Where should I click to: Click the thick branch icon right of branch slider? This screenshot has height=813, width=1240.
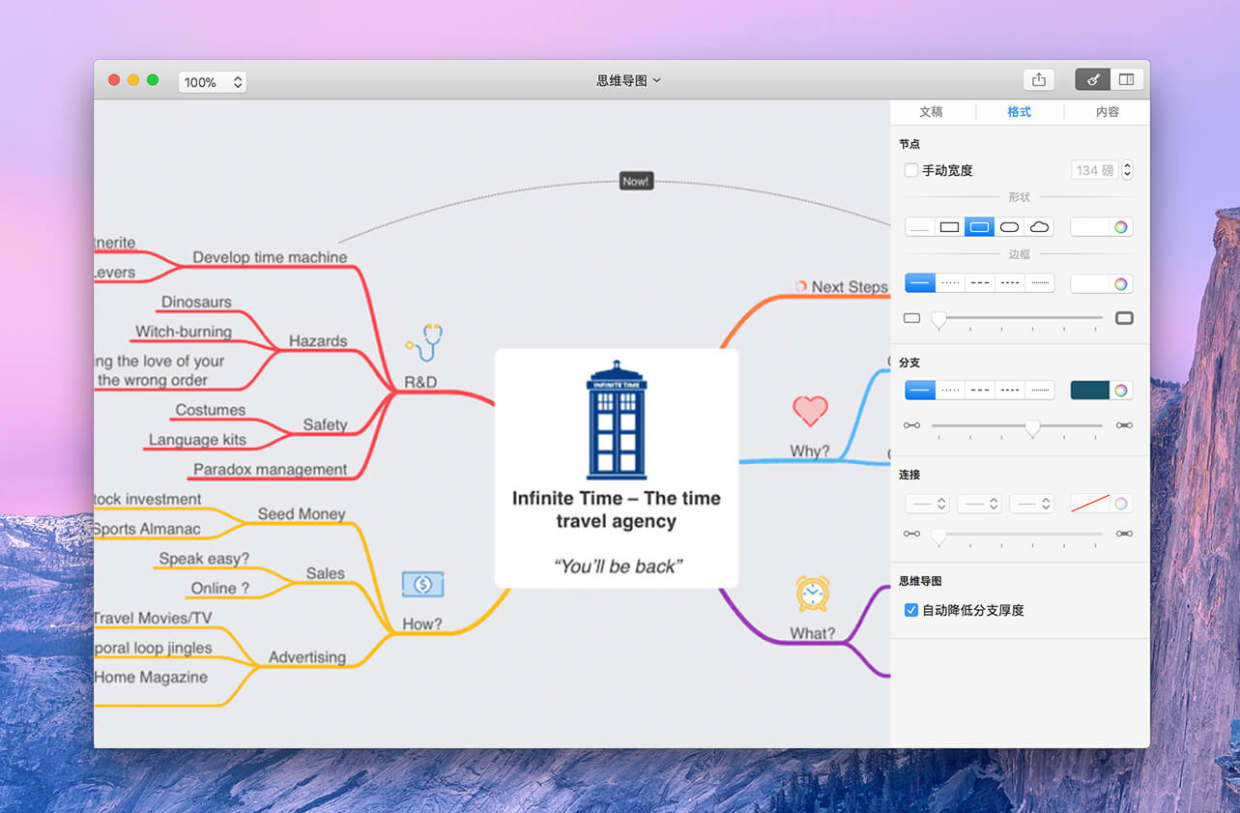pos(1124,425)
